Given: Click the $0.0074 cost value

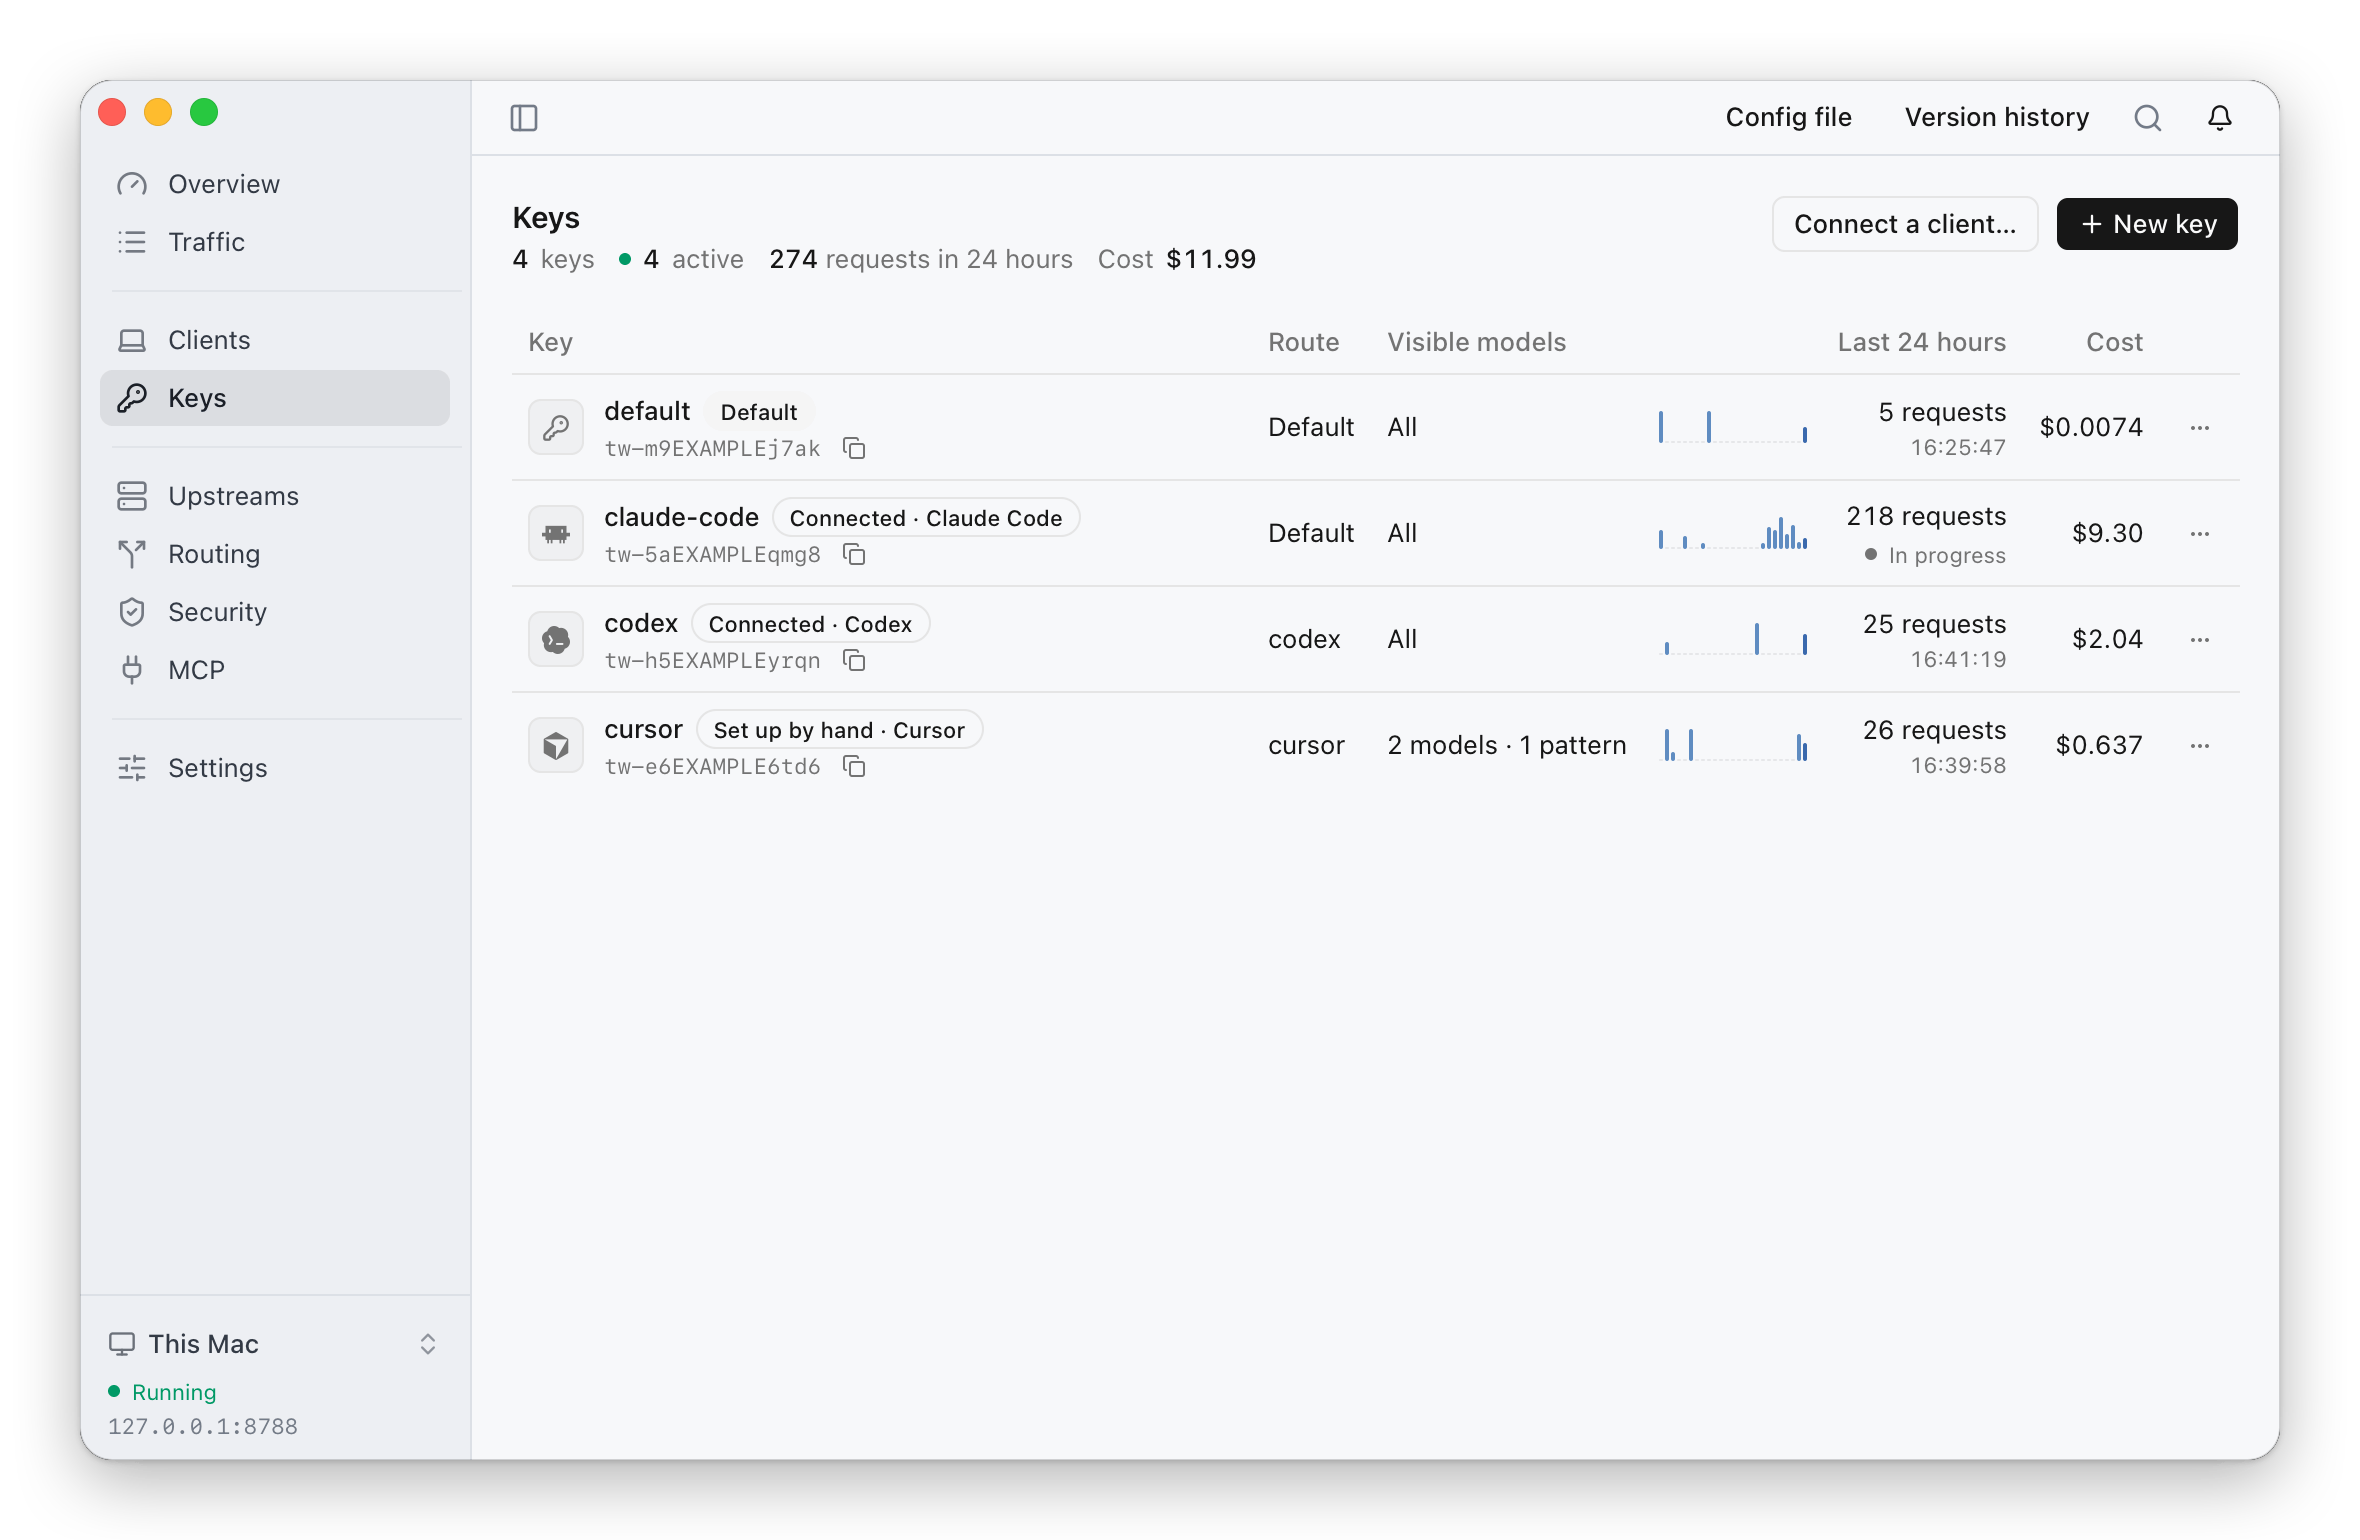Looking at the screenshot, I should coord(2091,427).
